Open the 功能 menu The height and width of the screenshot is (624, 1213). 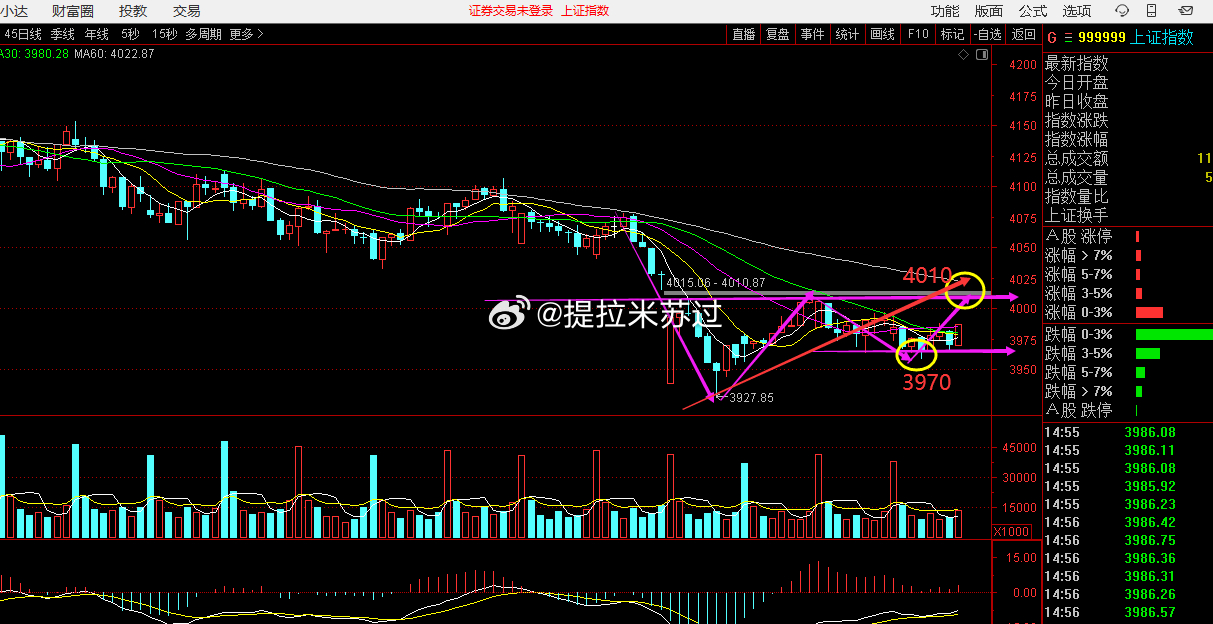pos(945,11)
